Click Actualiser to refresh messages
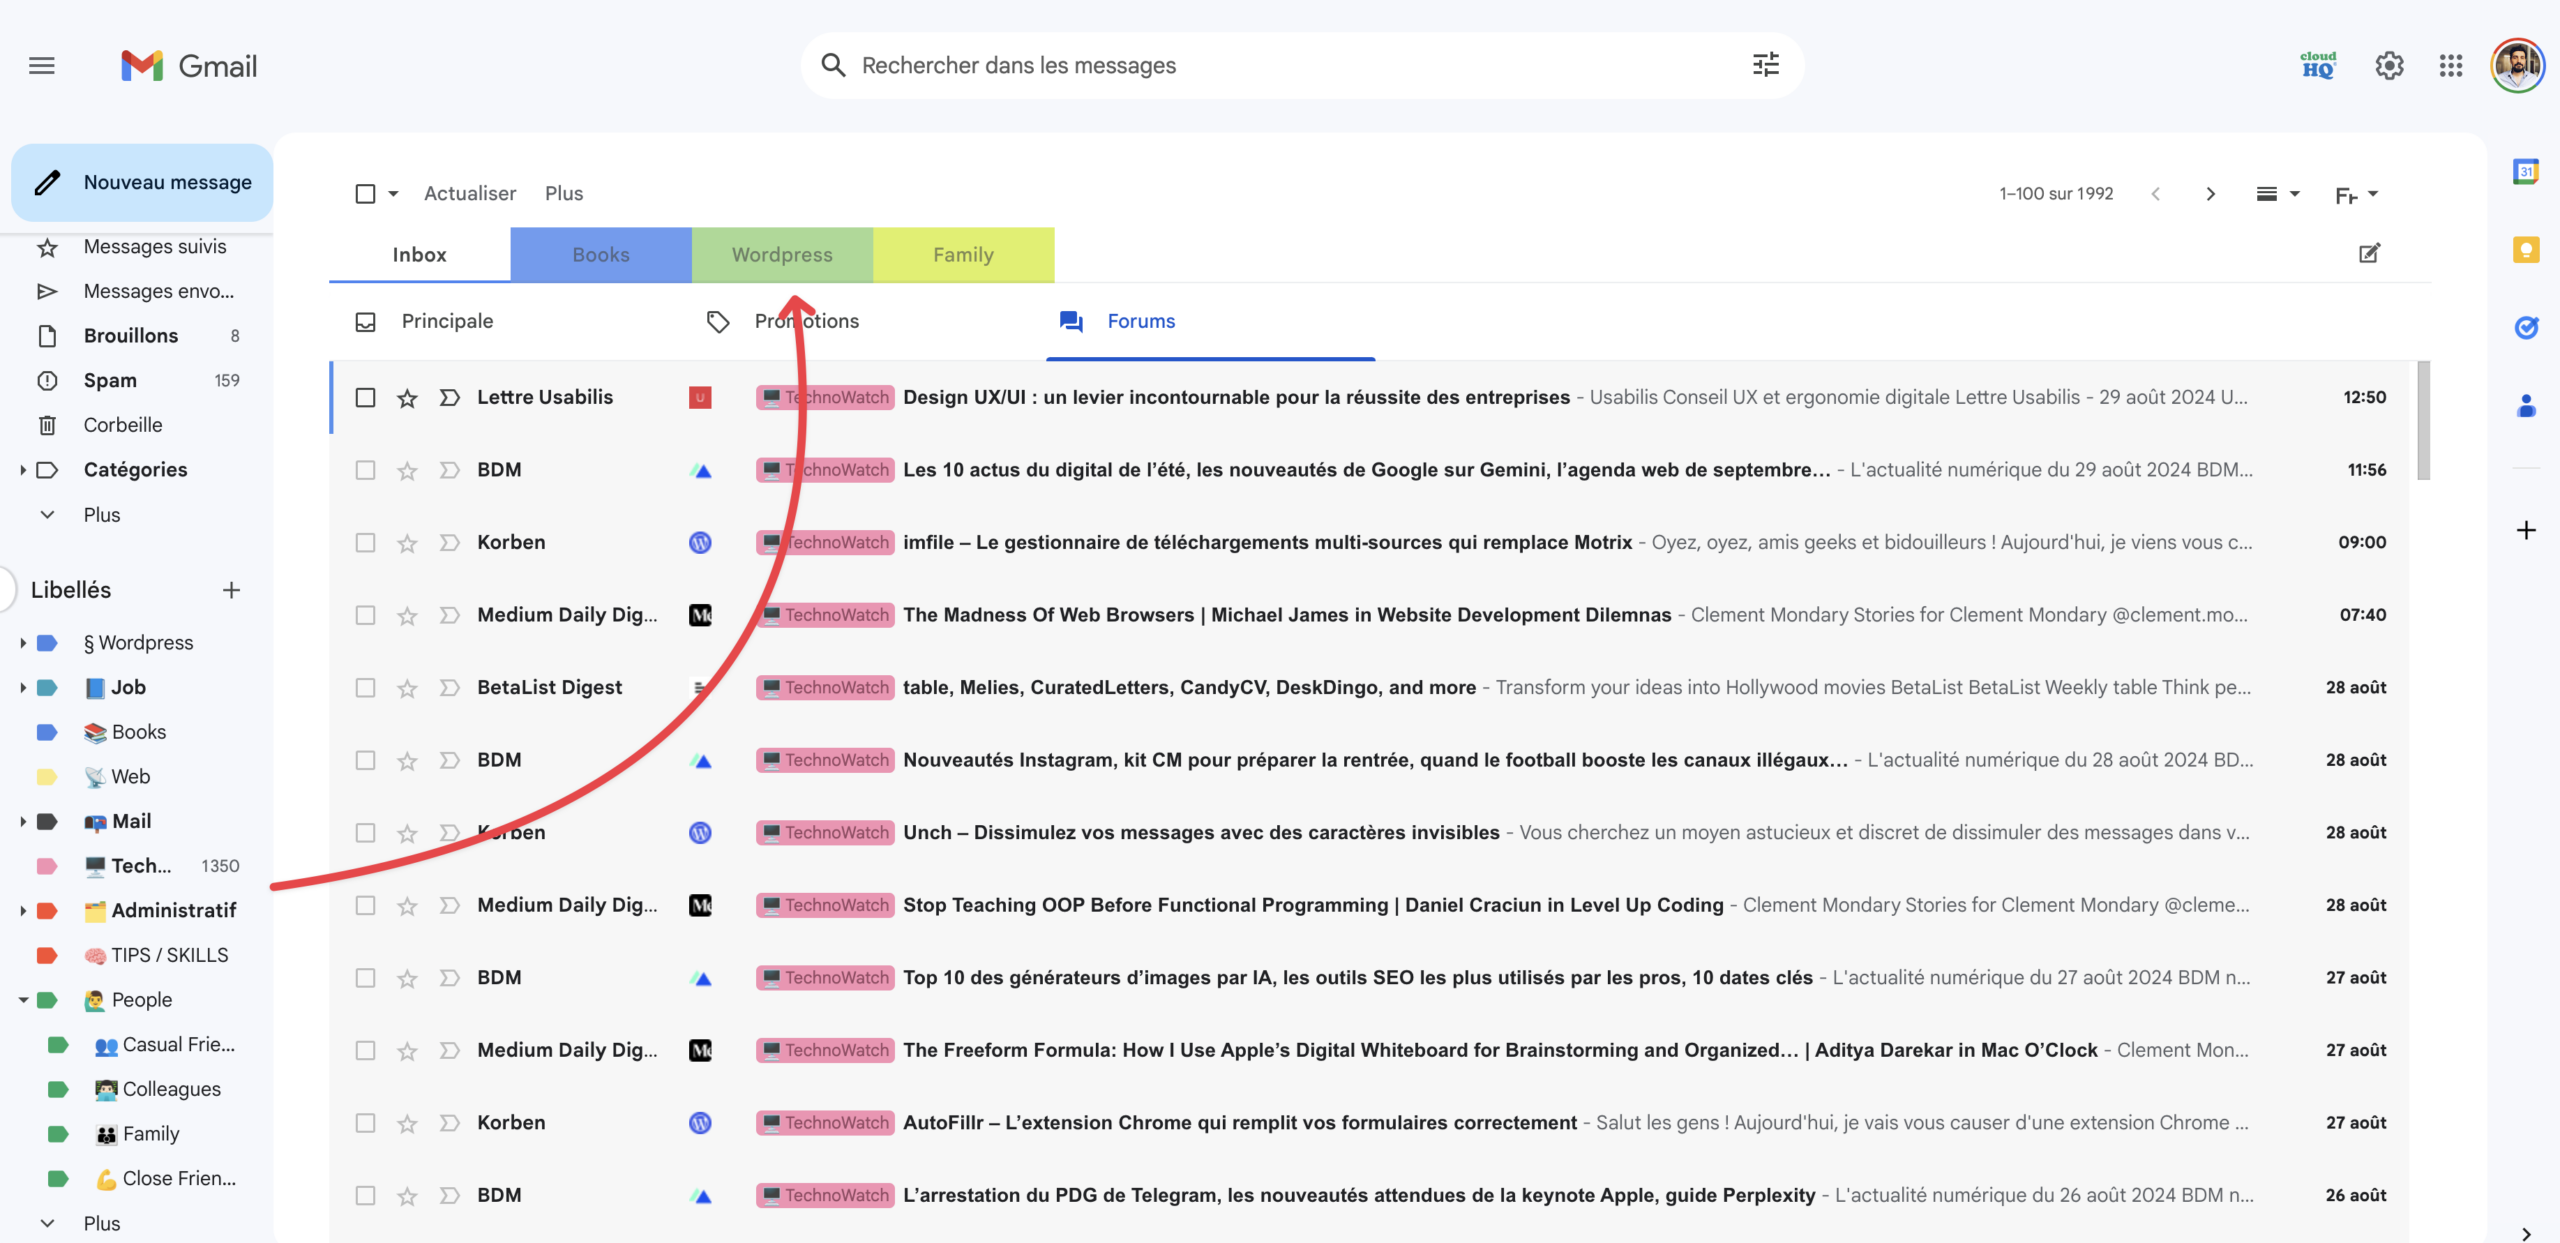 [470, 193]
